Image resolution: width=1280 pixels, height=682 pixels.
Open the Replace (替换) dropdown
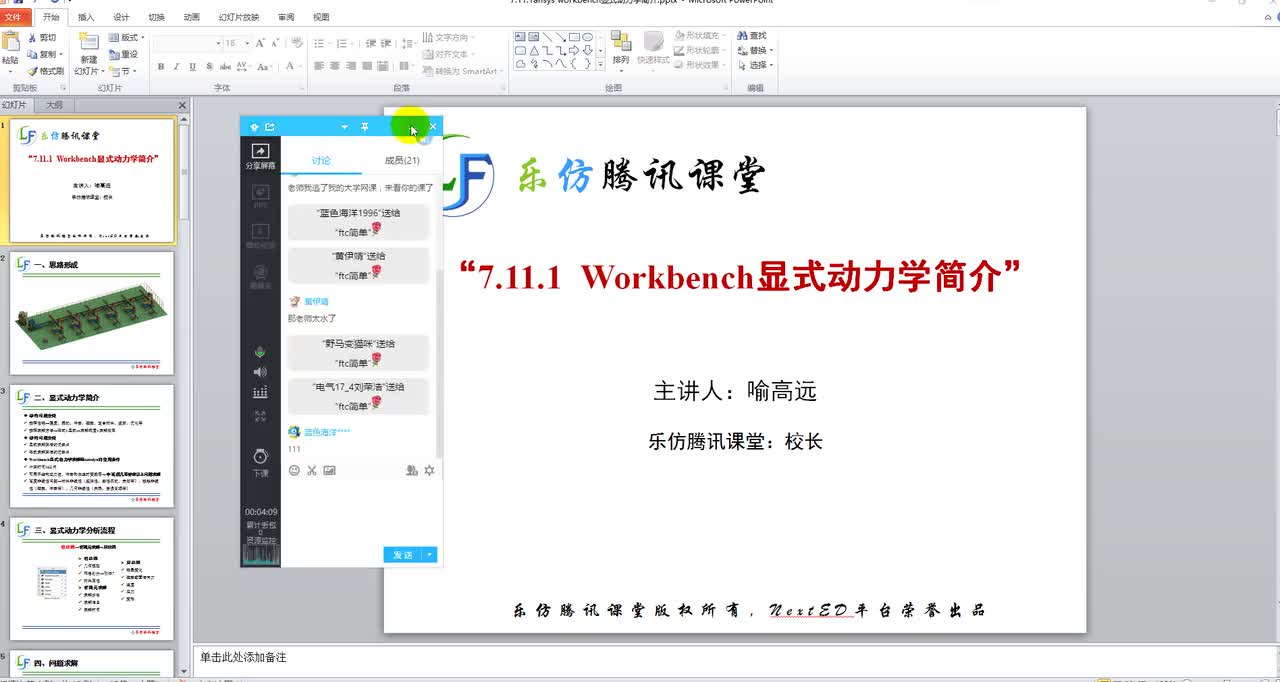pyautogui.click(x=771, y=50)
